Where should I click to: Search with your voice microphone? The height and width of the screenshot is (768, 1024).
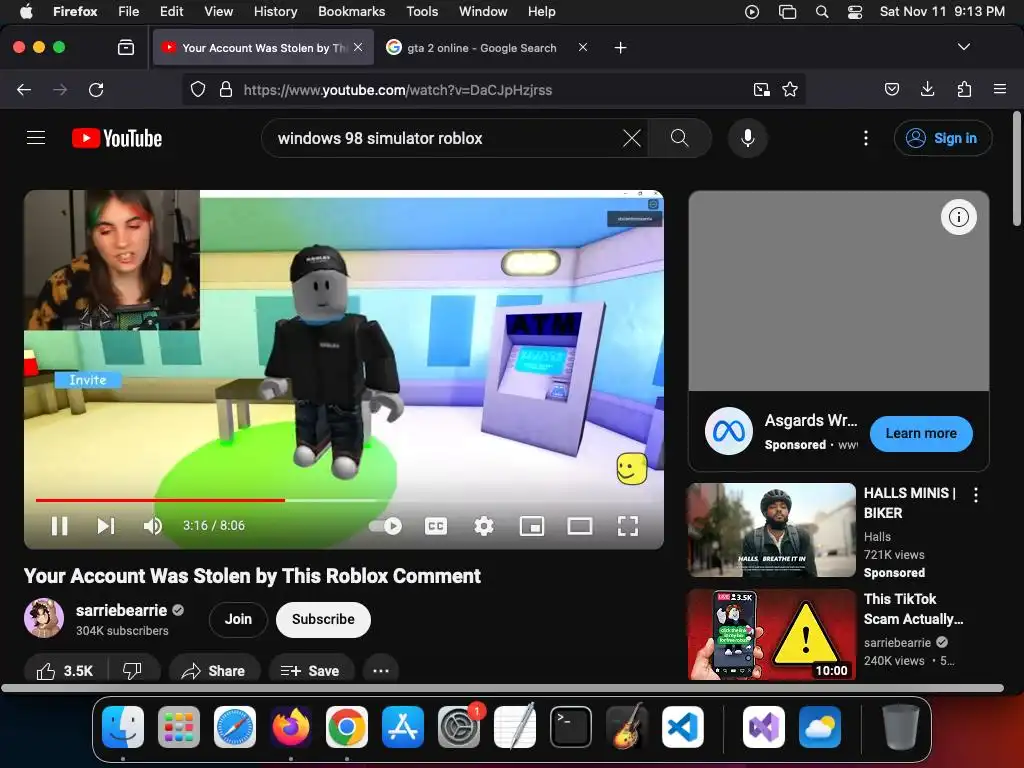point(748,138)
